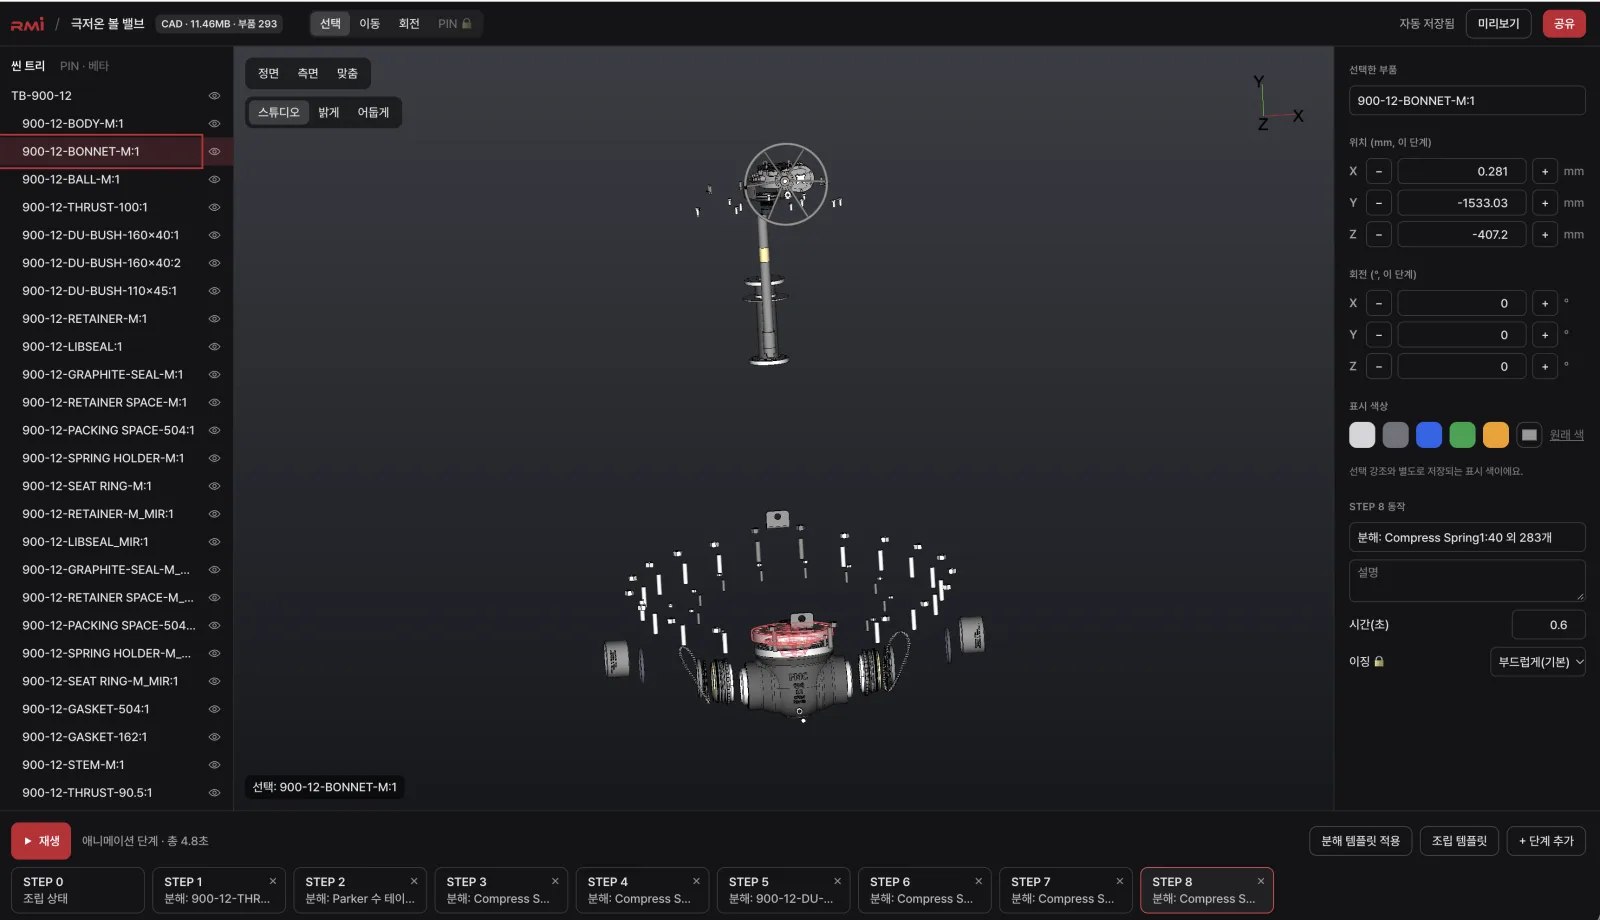Increase rotation Y with plus button

point(1545,335)
